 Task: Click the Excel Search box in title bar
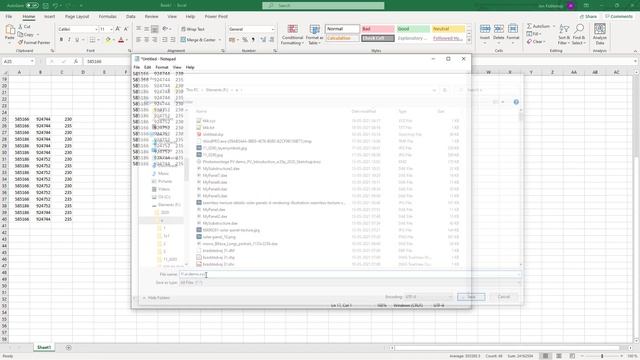(x=323, y=6)
